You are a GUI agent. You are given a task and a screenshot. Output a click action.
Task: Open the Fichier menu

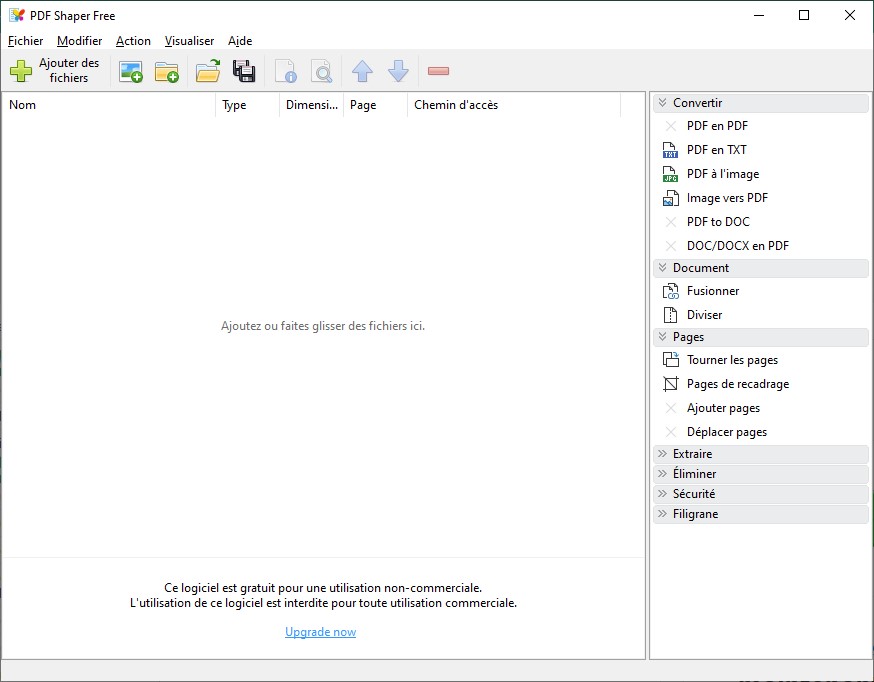tap(25, 41)
